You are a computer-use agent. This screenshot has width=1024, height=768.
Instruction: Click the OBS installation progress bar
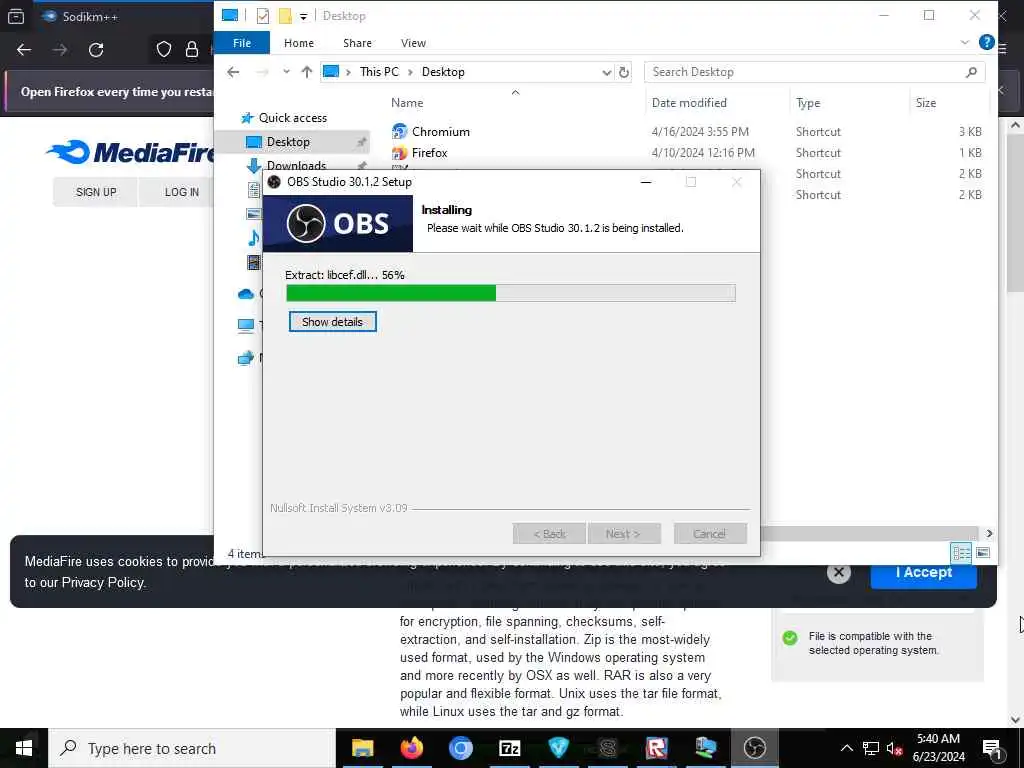[511, 293]
